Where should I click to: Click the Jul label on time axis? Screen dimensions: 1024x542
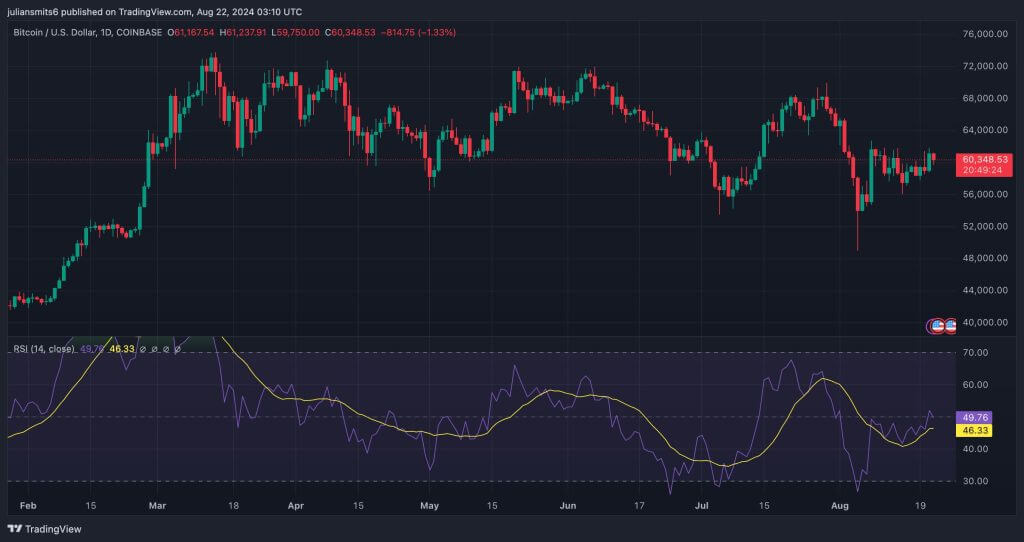tap(702, 505)
